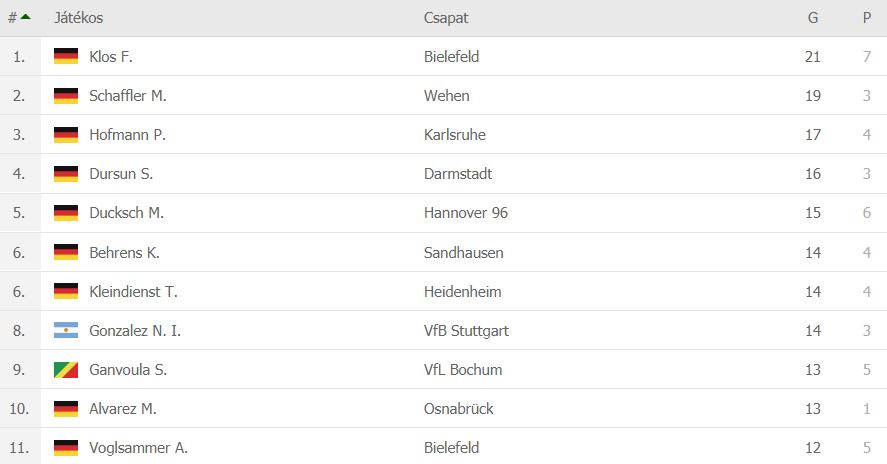
Task: Click the flag icon next to Dursun S.
Action: 66,174
